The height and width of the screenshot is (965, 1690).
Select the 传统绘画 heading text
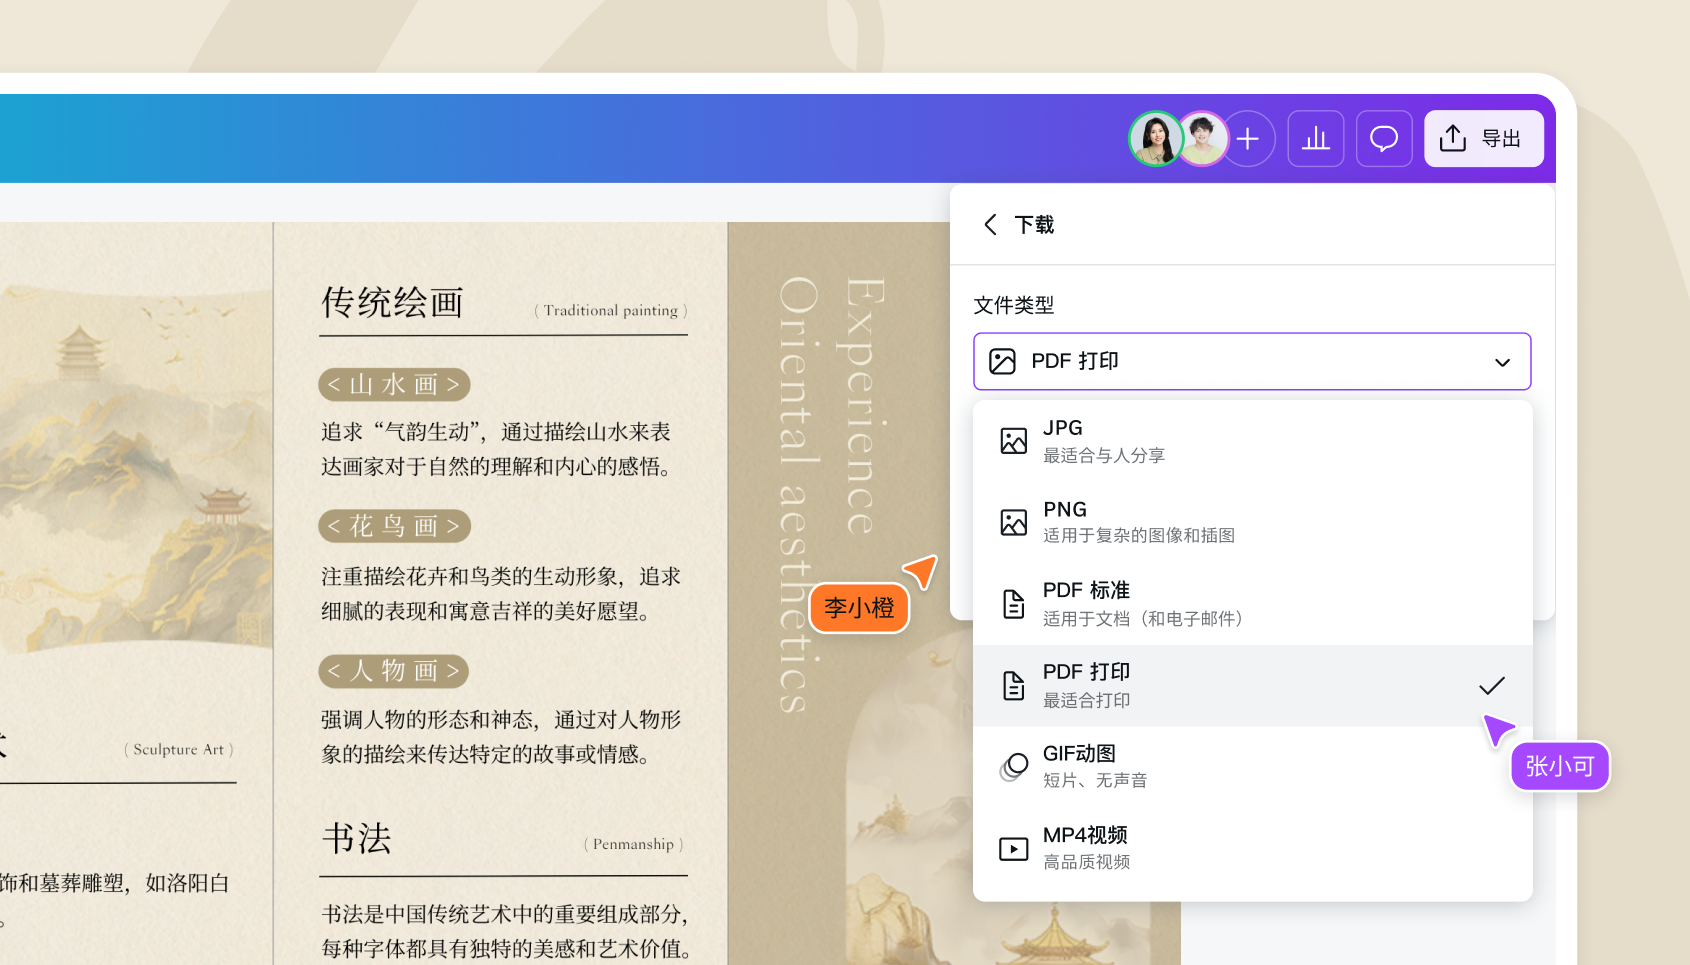pos(392,302)
